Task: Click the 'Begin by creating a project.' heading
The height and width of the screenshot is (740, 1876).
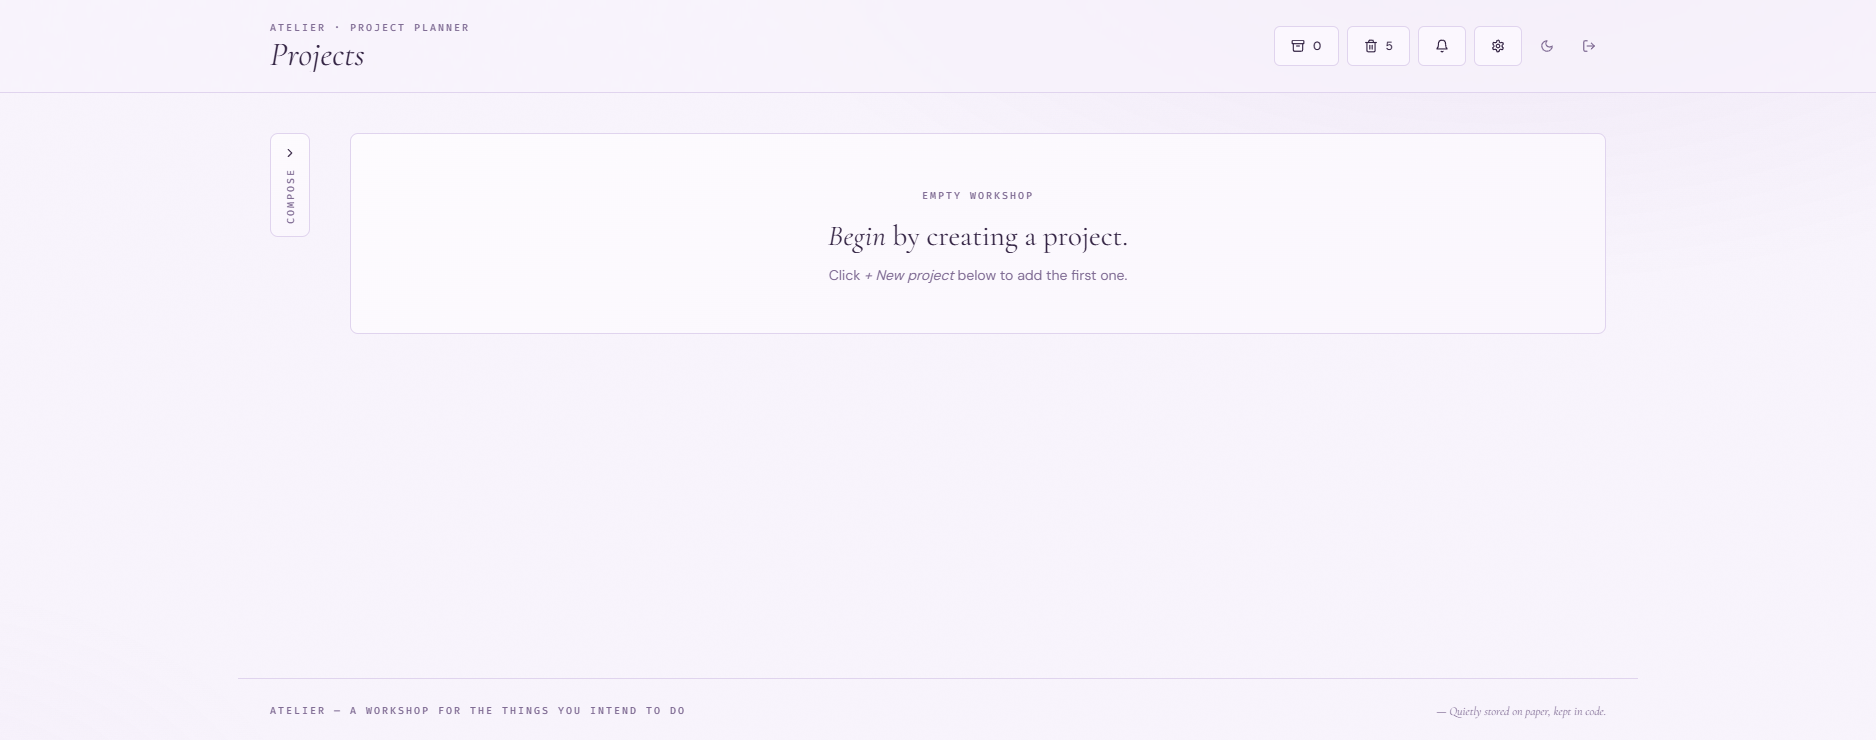Action: click(x=978, y=237)
